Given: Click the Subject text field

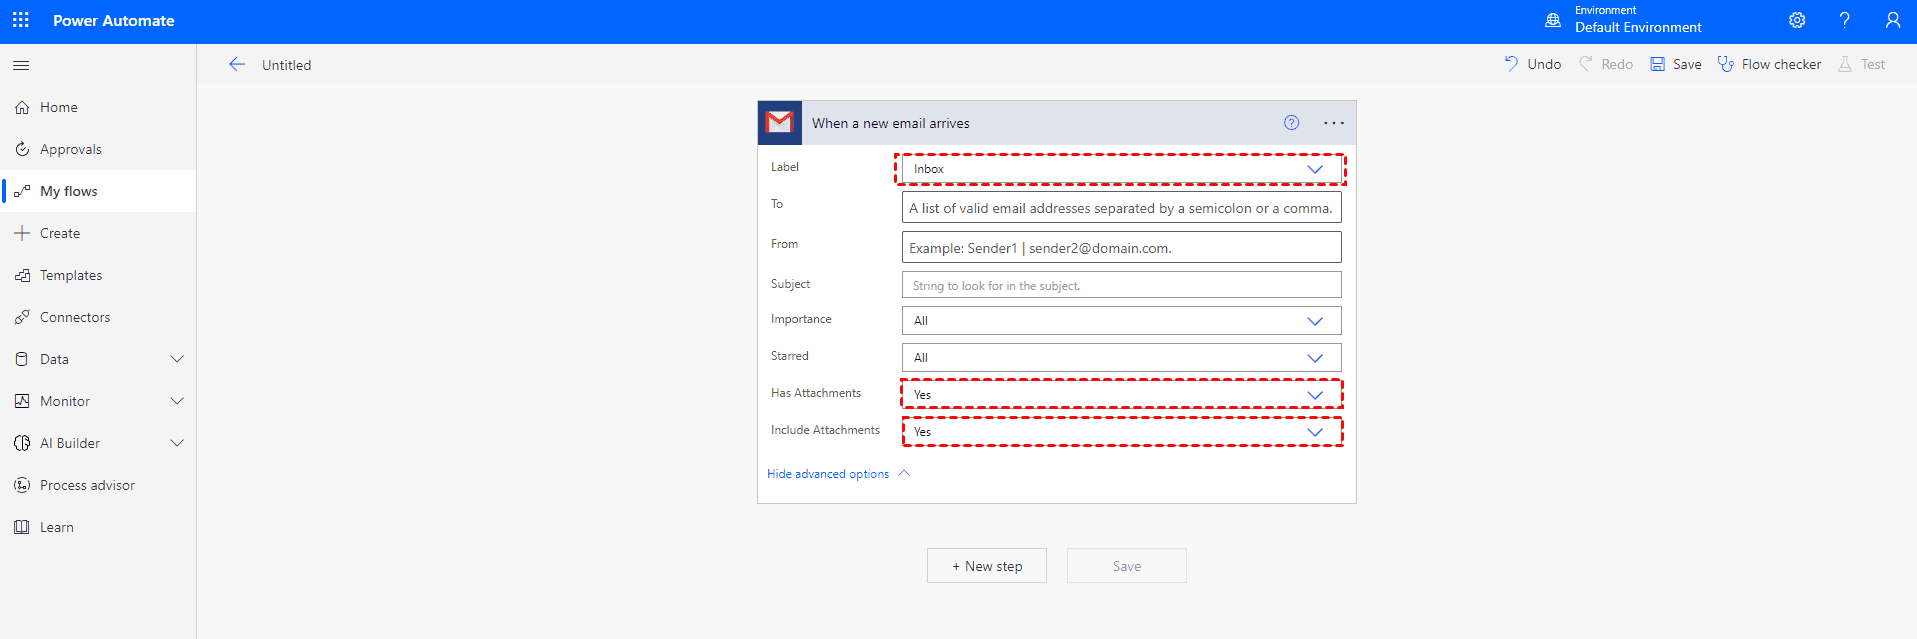Looking at the screenshot, I should [1121, 285].
